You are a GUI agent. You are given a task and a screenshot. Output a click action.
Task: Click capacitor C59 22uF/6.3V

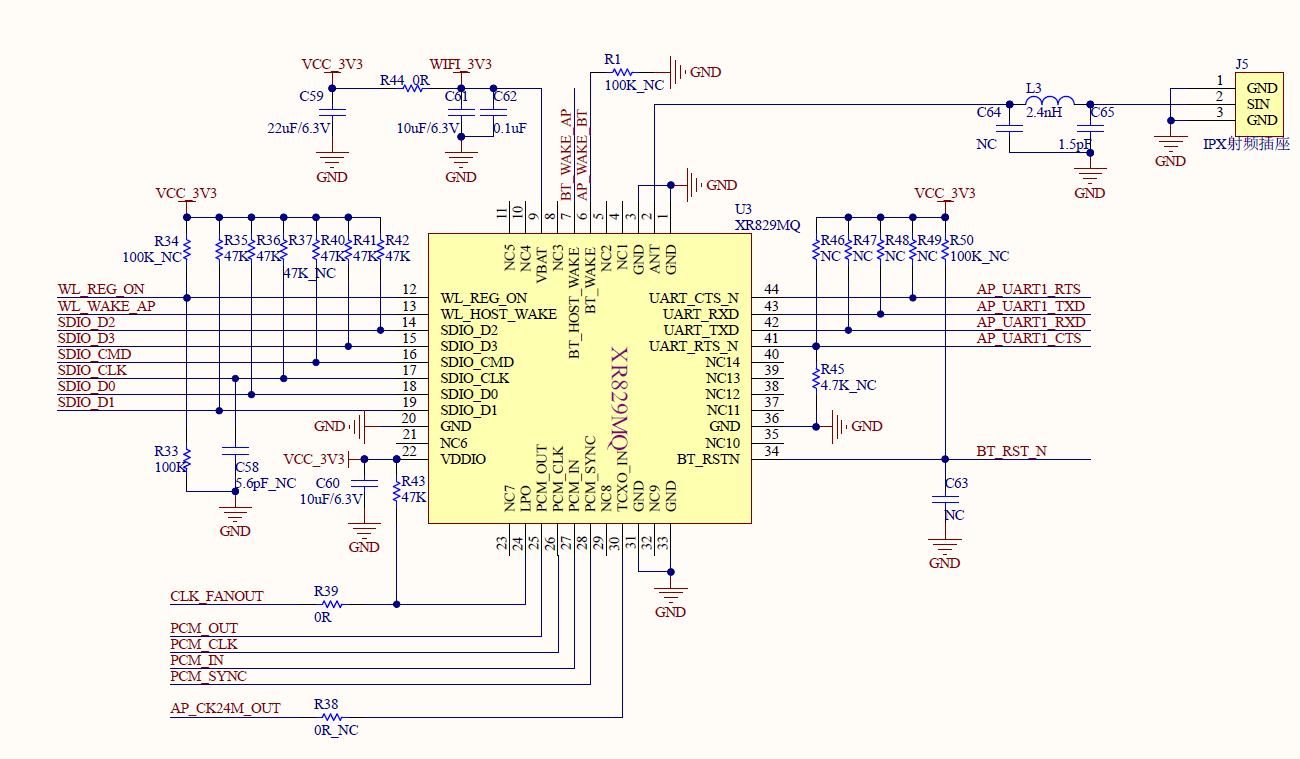pos(332,112)
